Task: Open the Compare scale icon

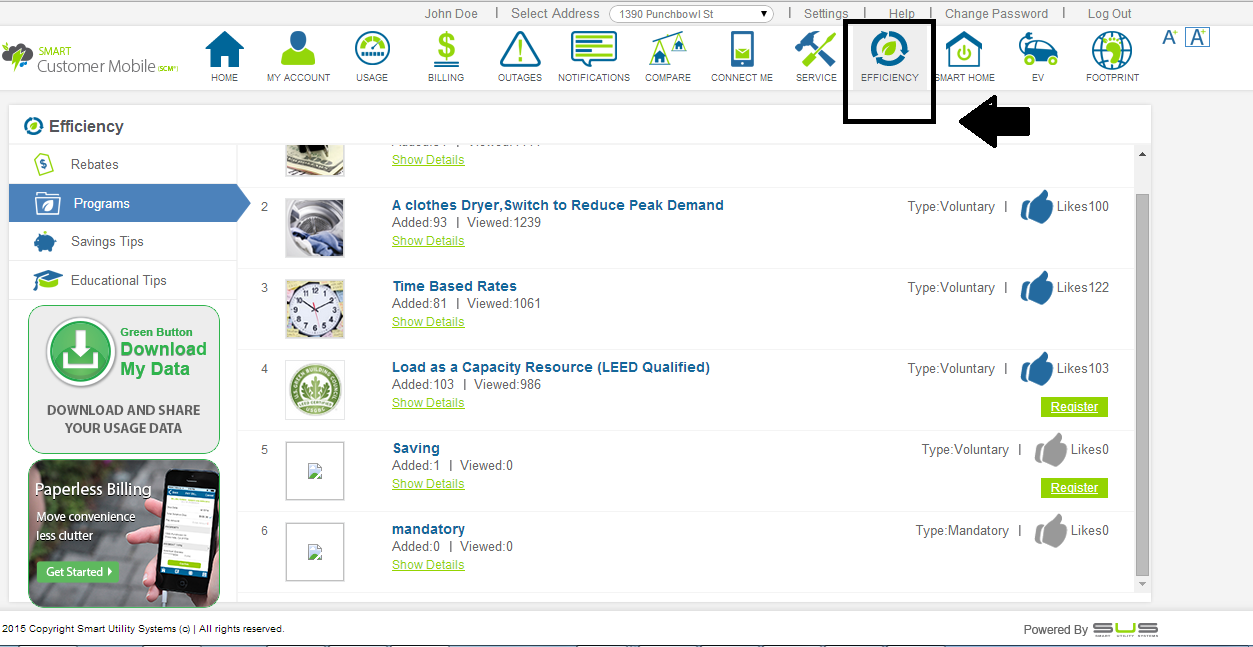Action: pyautogui.click(x=668, y=51)
